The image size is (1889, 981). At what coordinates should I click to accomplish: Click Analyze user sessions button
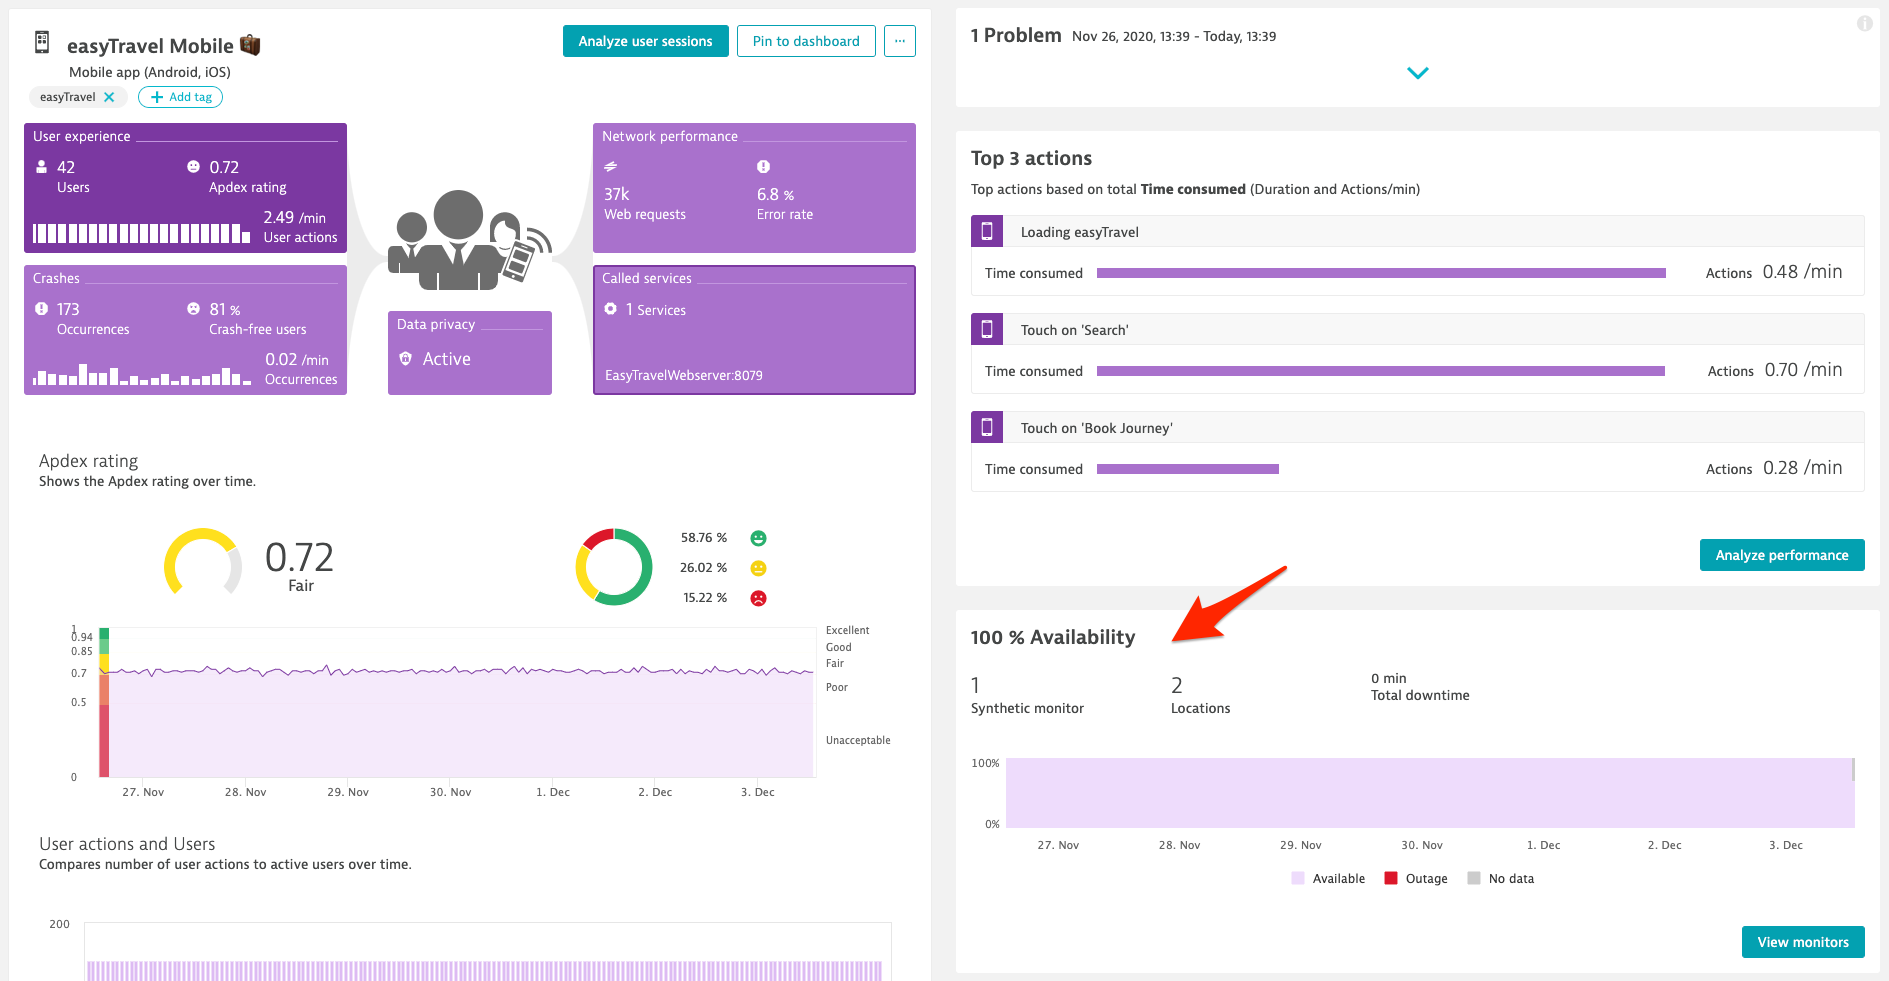coord(645,41)
